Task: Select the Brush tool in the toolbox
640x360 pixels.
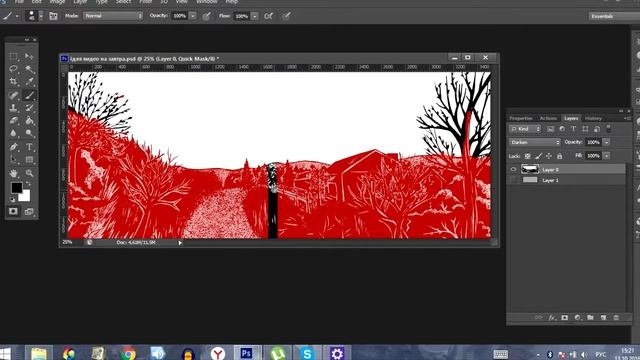Action: tap(29, 95)
